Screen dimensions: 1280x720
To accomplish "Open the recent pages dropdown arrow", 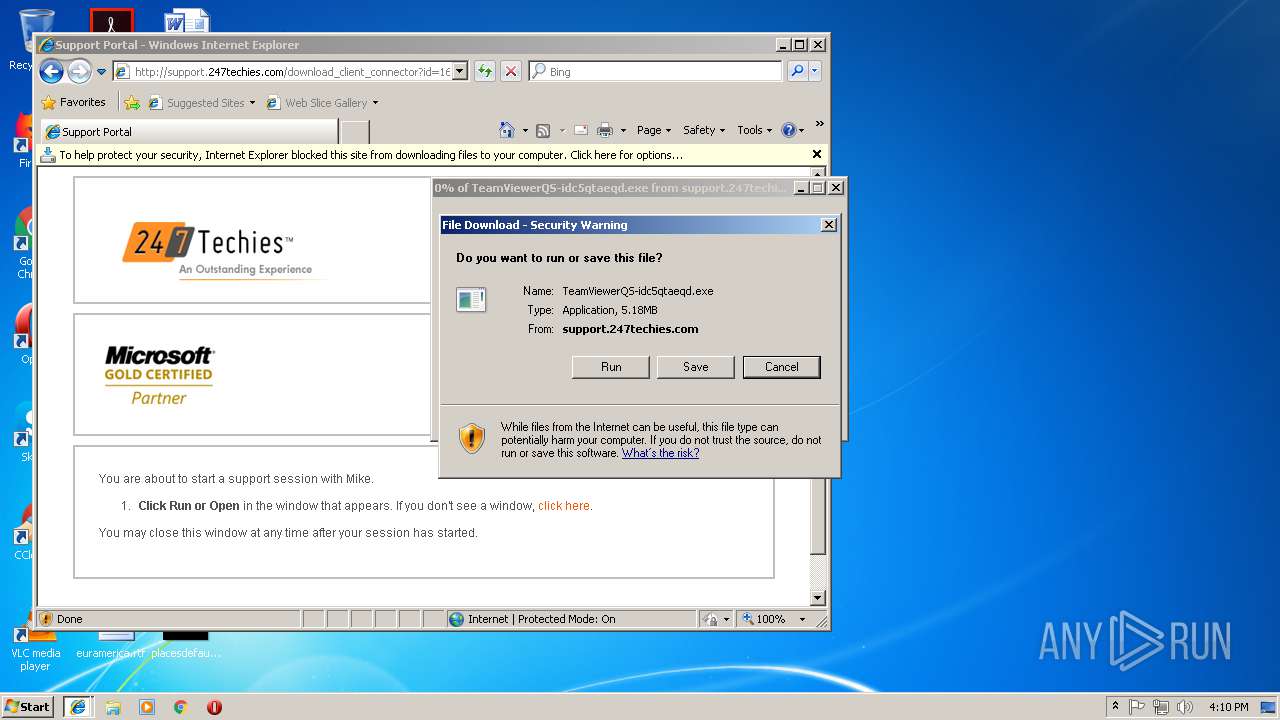I will pyautogui.click(x=101, y=72).
